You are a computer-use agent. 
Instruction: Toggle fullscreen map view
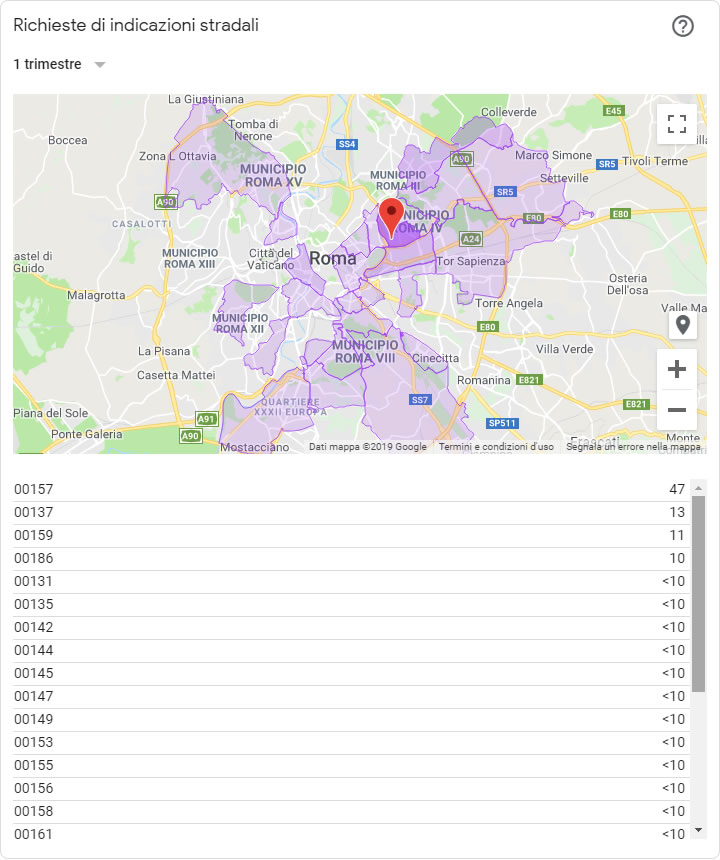(x=677, y=124)
